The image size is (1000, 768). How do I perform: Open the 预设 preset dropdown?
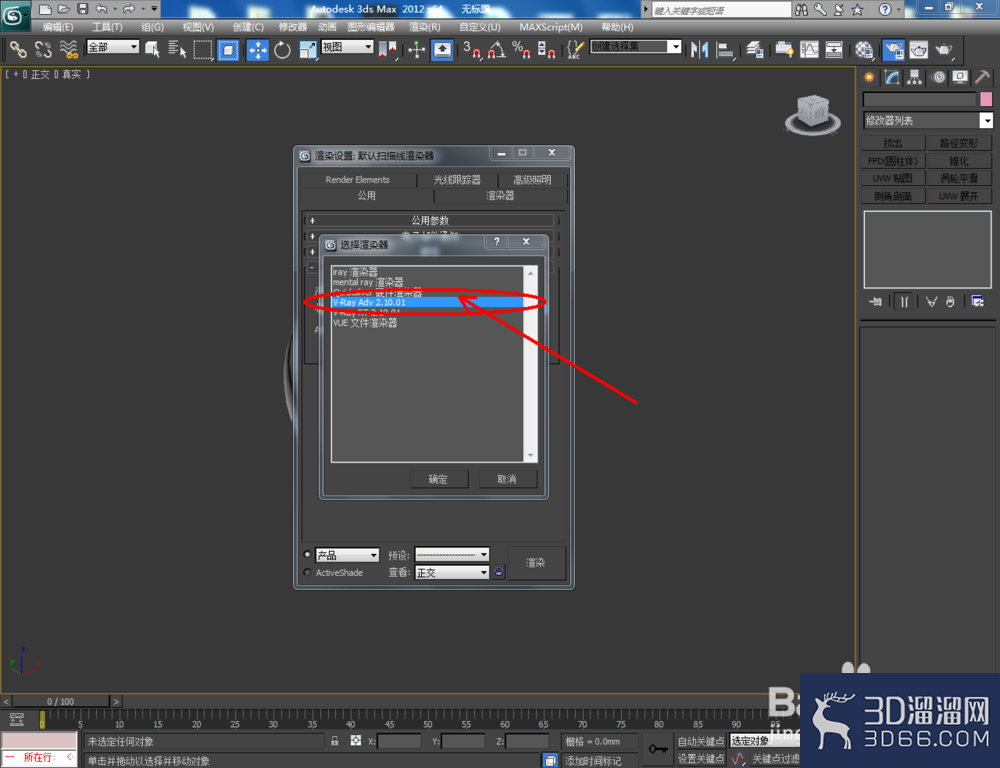click(x=452, y=555)
